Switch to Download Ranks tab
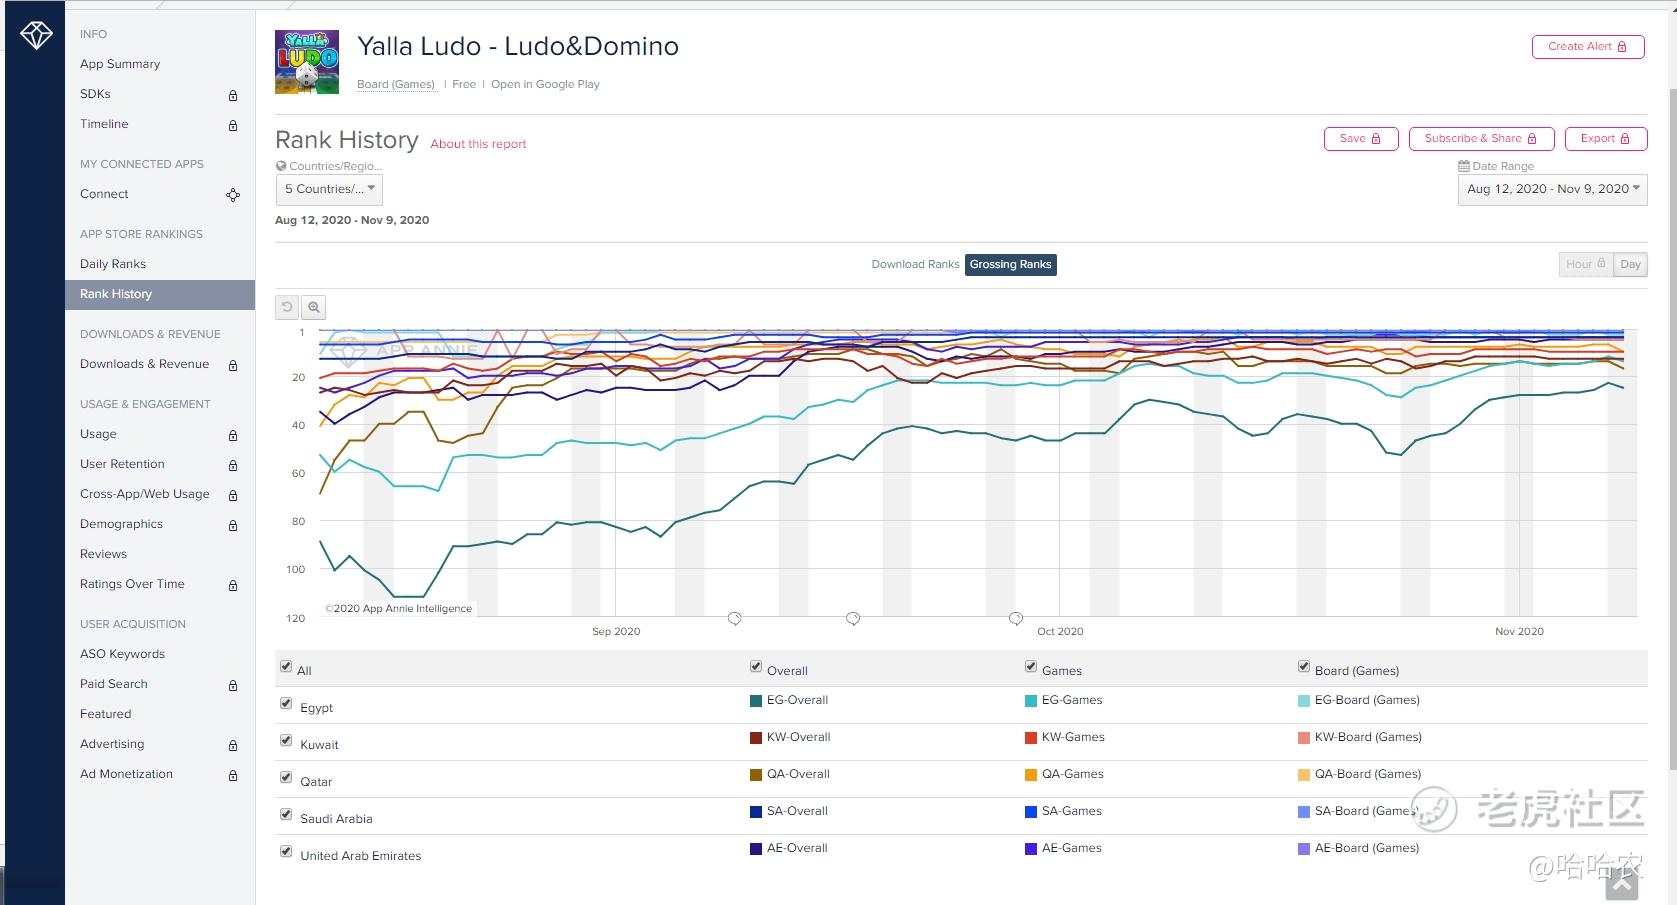This screenshot has height=905, width=1677. click(x=915, y=265)
